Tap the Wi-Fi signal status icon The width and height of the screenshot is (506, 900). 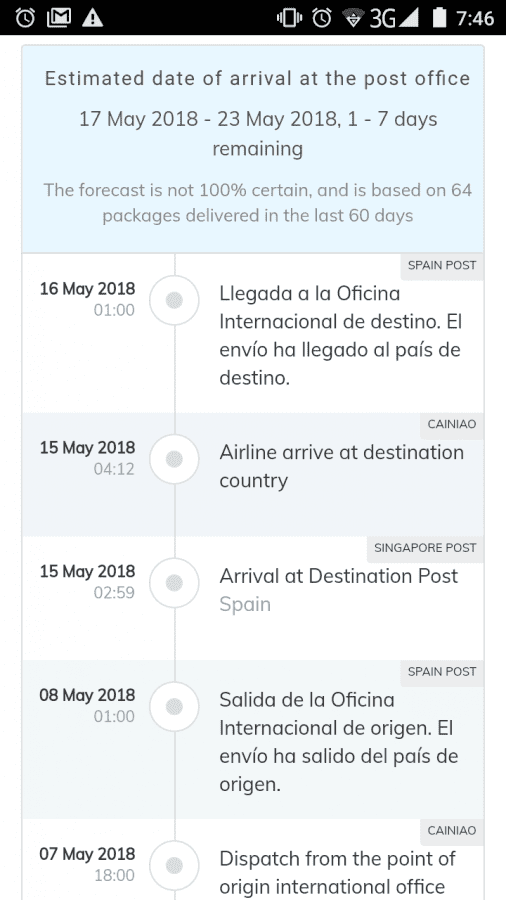(x=354, y=18)
